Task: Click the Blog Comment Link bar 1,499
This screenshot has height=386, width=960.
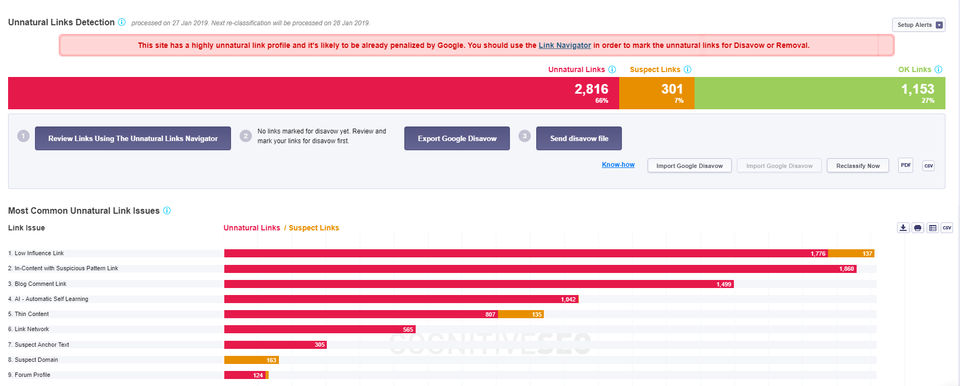Action: 479,284
